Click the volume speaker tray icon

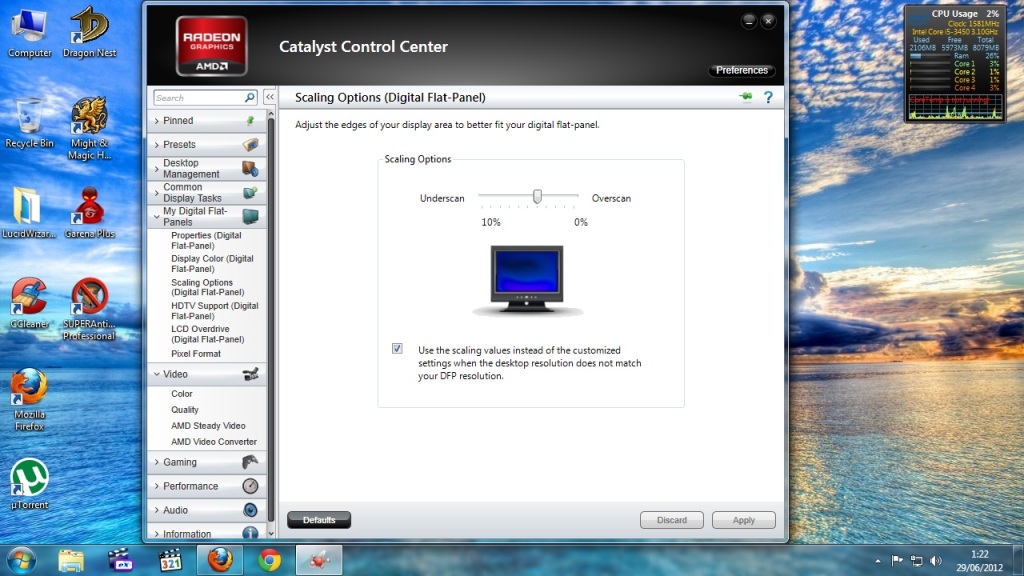click(936, 560)
